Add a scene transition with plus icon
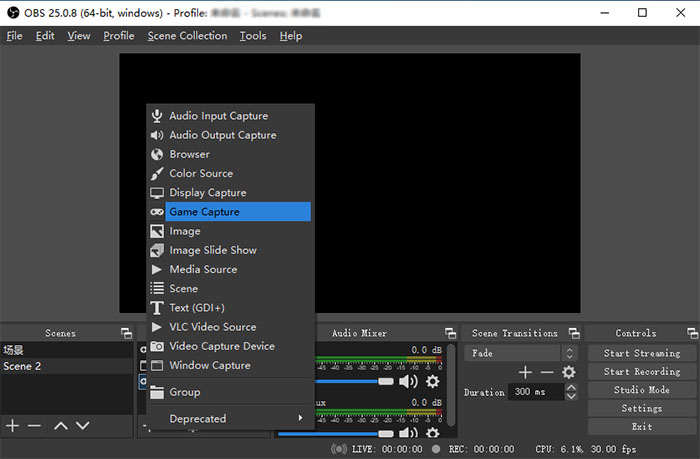Viewport: 700px width, 459px height. (525, 372)
